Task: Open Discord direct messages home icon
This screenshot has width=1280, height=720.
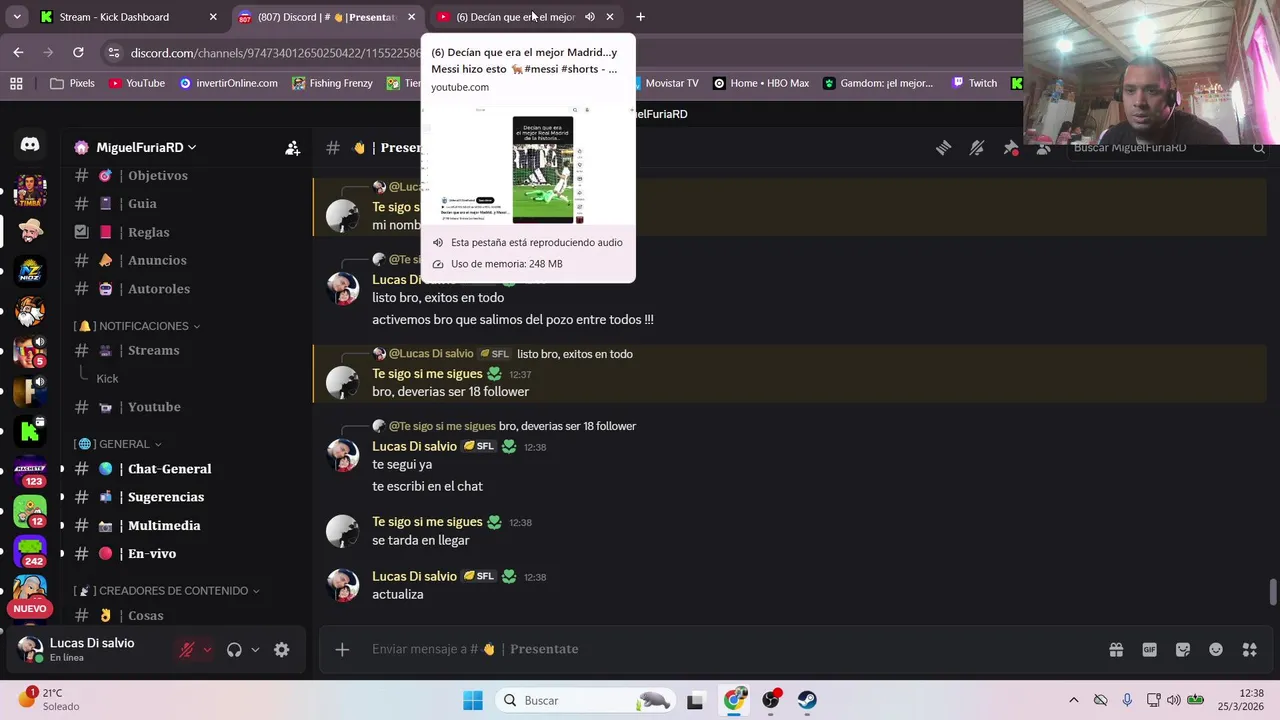Action: click(x=30, y=145)
